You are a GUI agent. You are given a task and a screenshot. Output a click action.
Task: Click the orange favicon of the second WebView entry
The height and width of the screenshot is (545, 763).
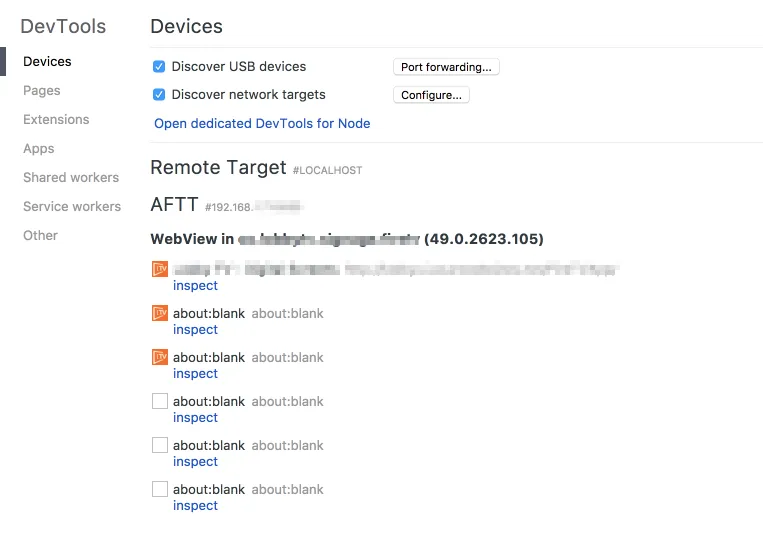click(159, 313)
